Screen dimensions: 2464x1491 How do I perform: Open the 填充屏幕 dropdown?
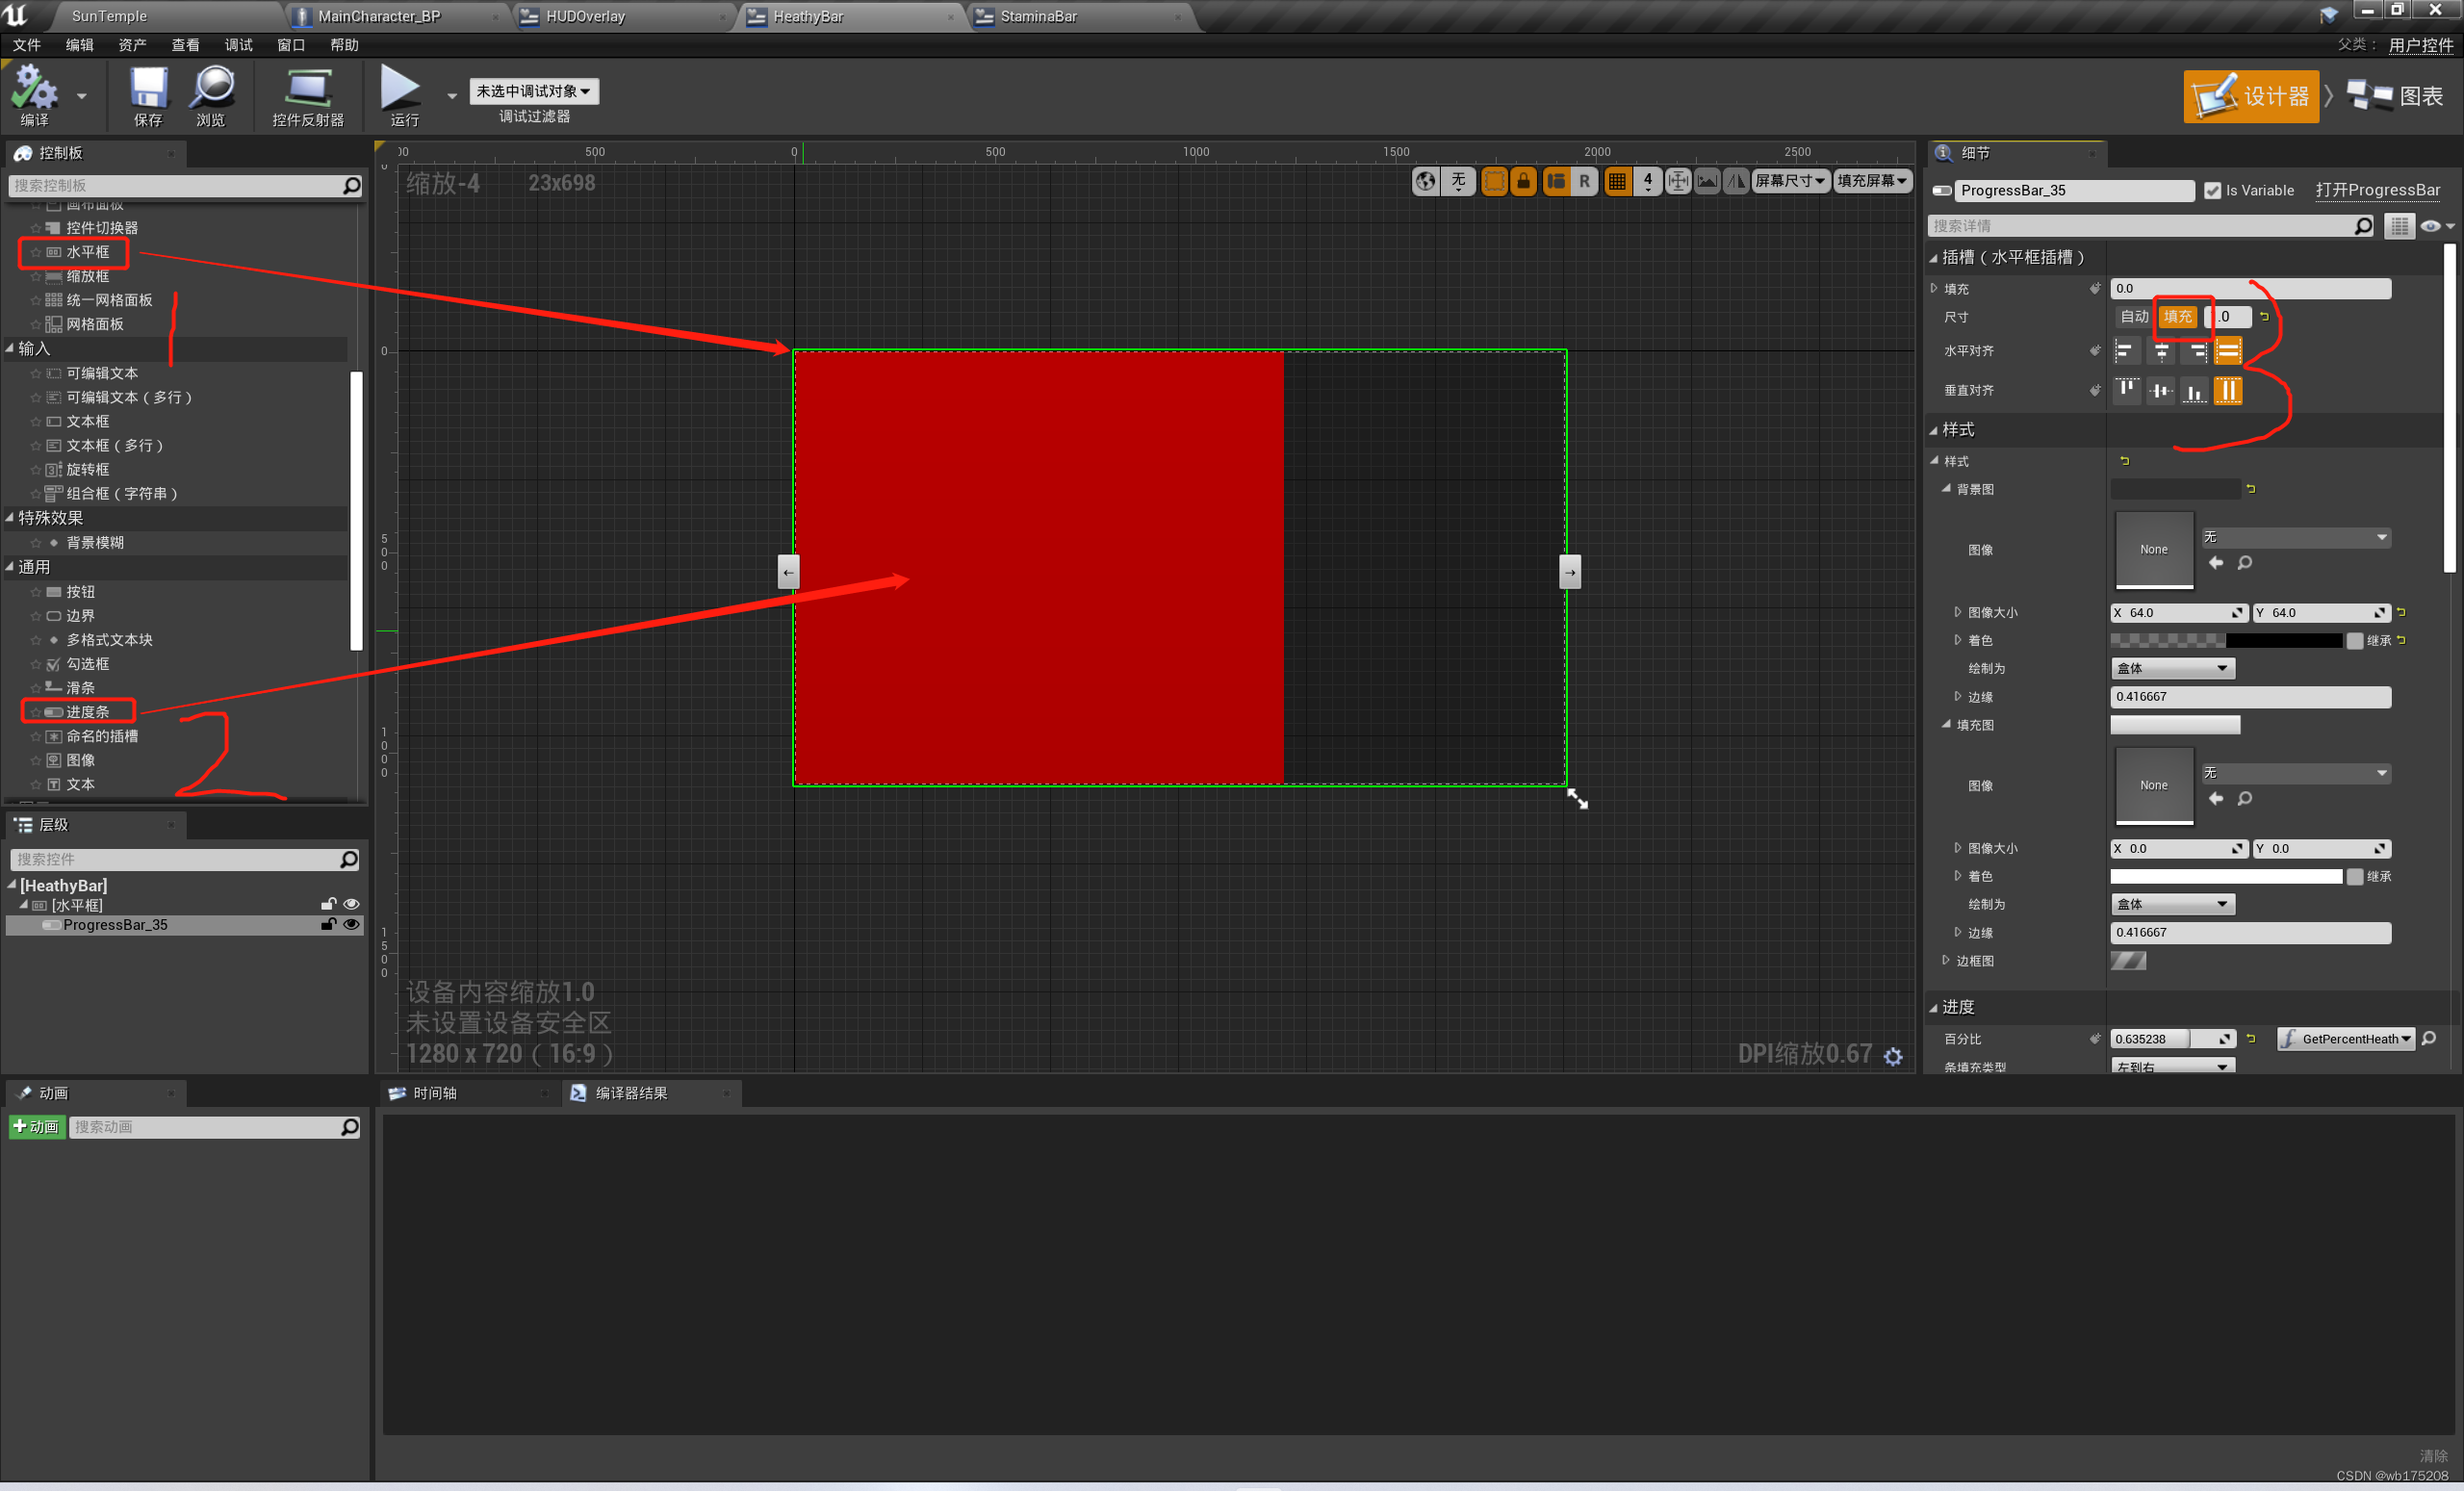(x=1873, y=181)
